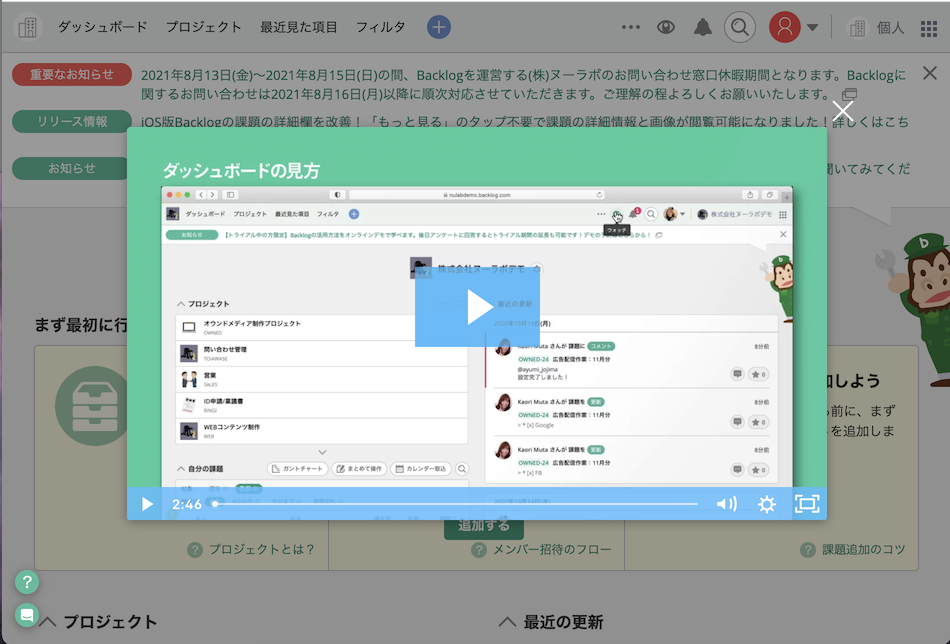Click the project drawer icon in card
The height and width of the screenshot is (644, 950).
tap(91, 406)
